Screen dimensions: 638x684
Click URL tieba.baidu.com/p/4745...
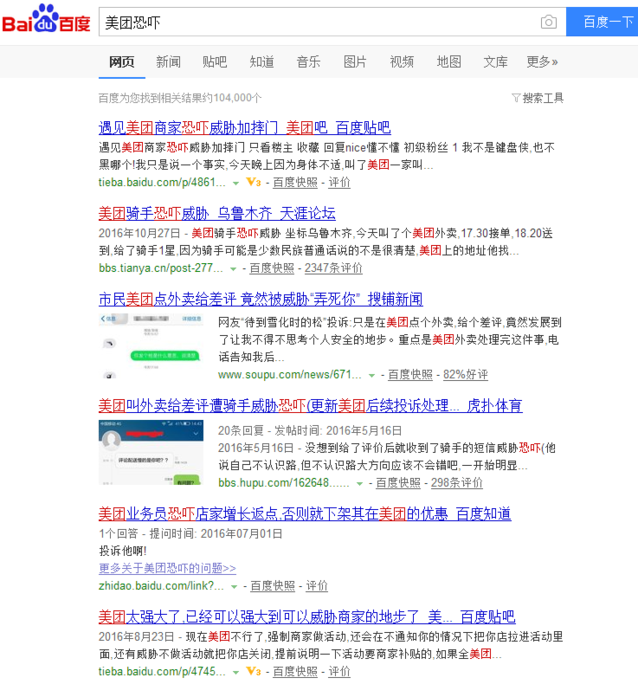(x=162, y=671)
